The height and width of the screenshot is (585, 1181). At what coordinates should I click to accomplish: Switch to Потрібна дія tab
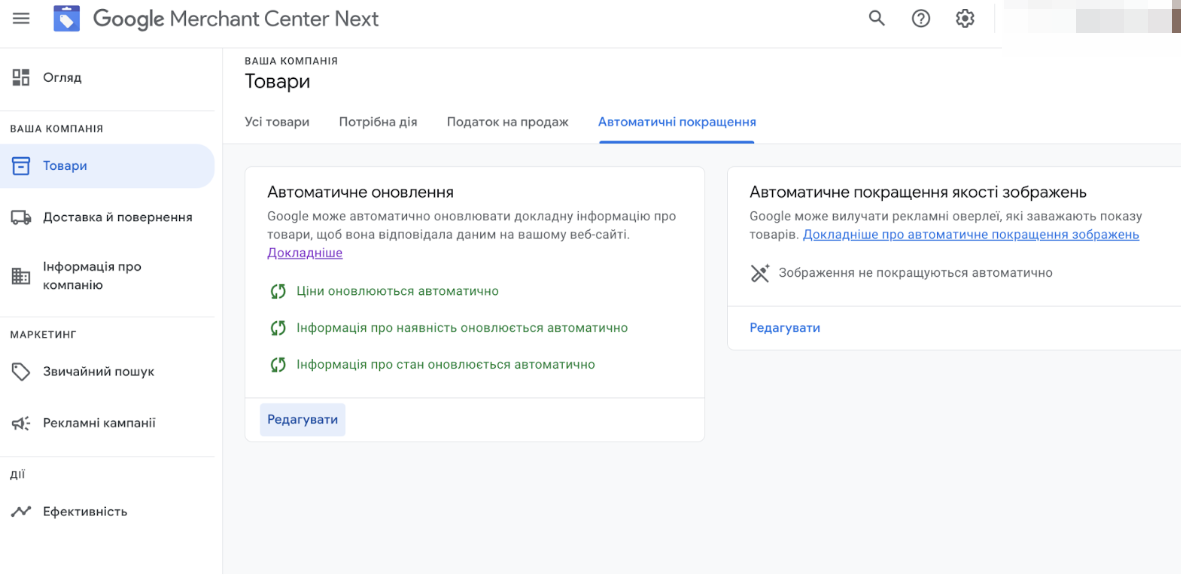click(x=378, y=122)
